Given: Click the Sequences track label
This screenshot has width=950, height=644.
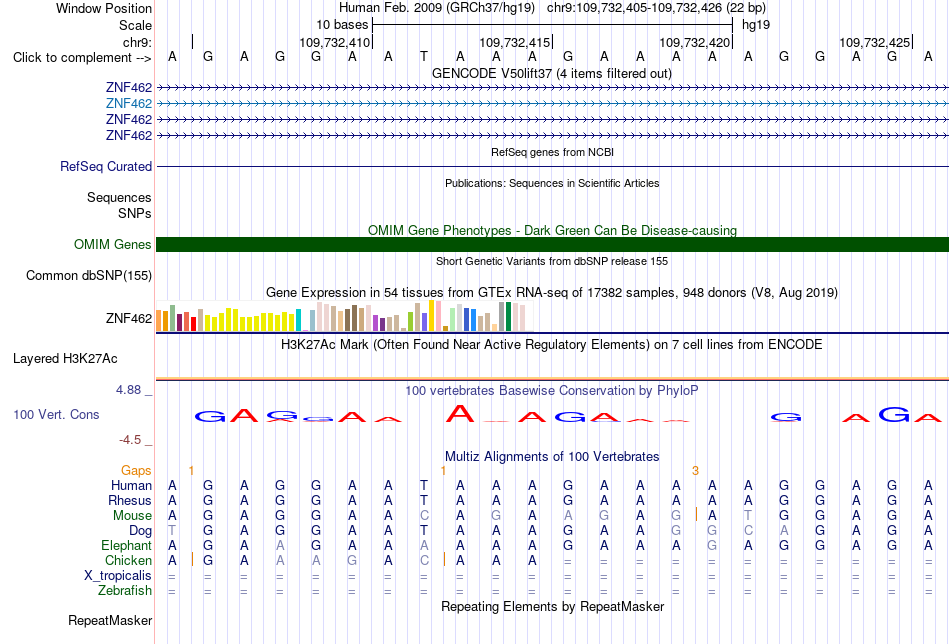Looking at the screenshot, I should click(x=119, y=198).
